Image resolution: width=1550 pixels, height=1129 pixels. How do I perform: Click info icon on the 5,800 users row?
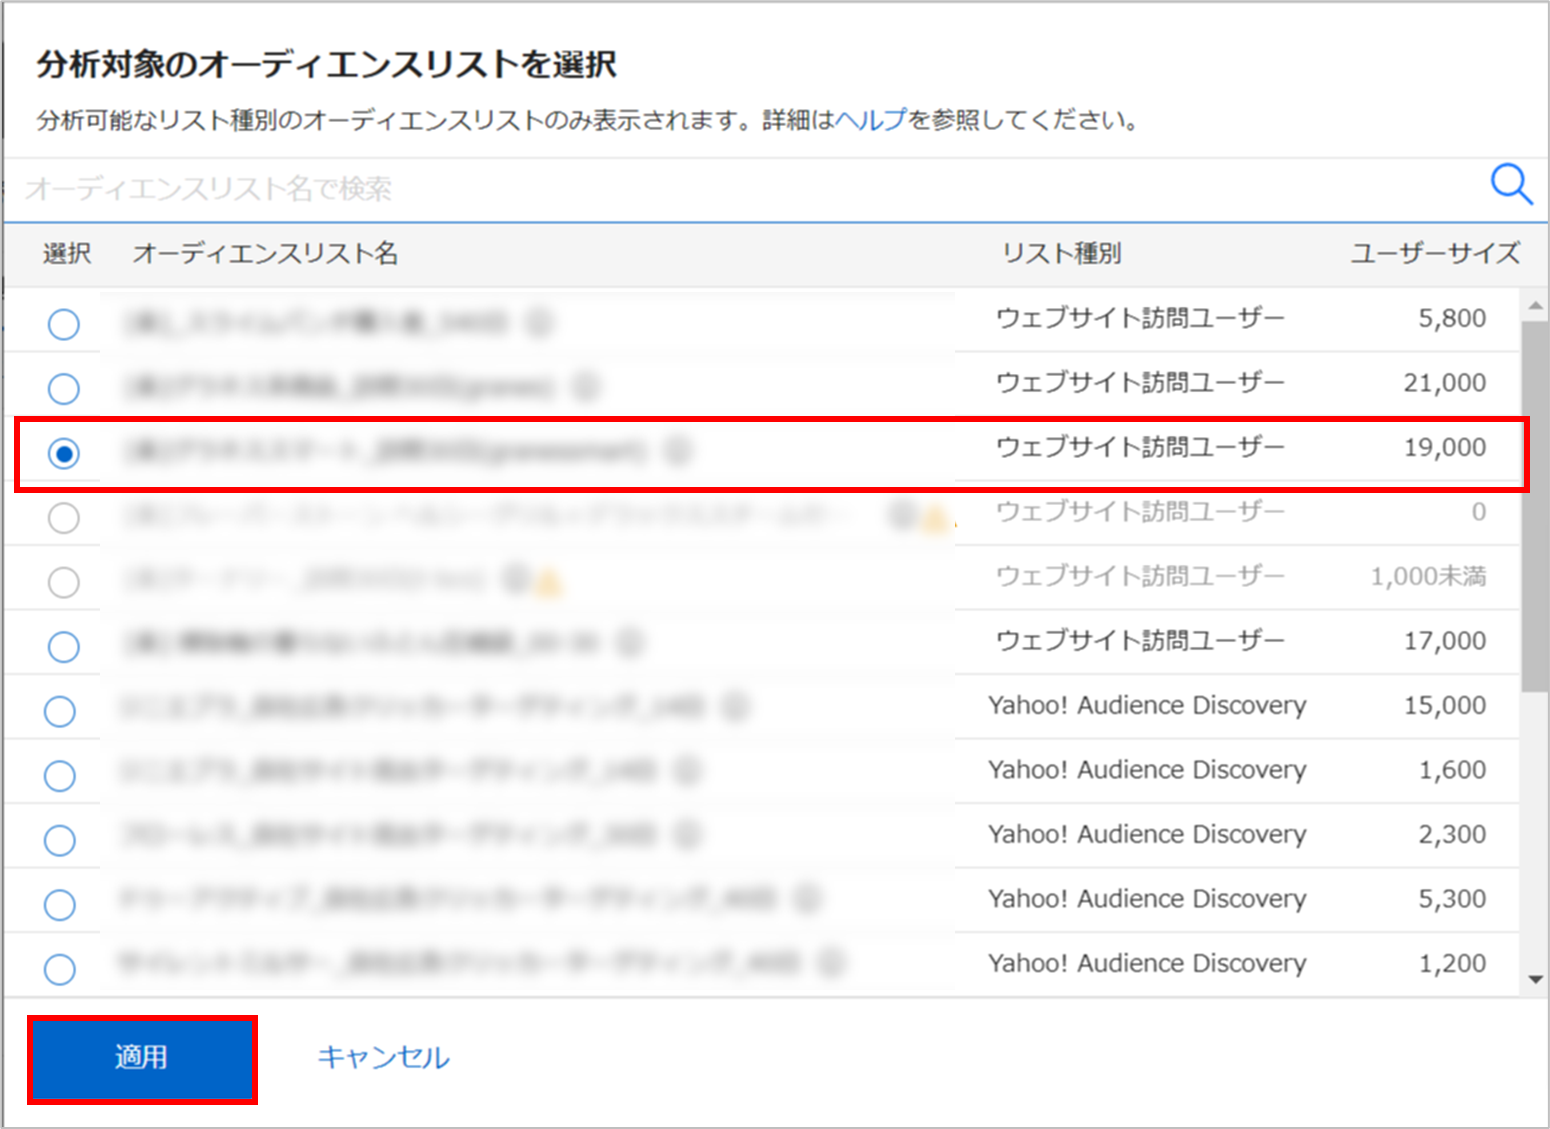click(x=539, y=322)
